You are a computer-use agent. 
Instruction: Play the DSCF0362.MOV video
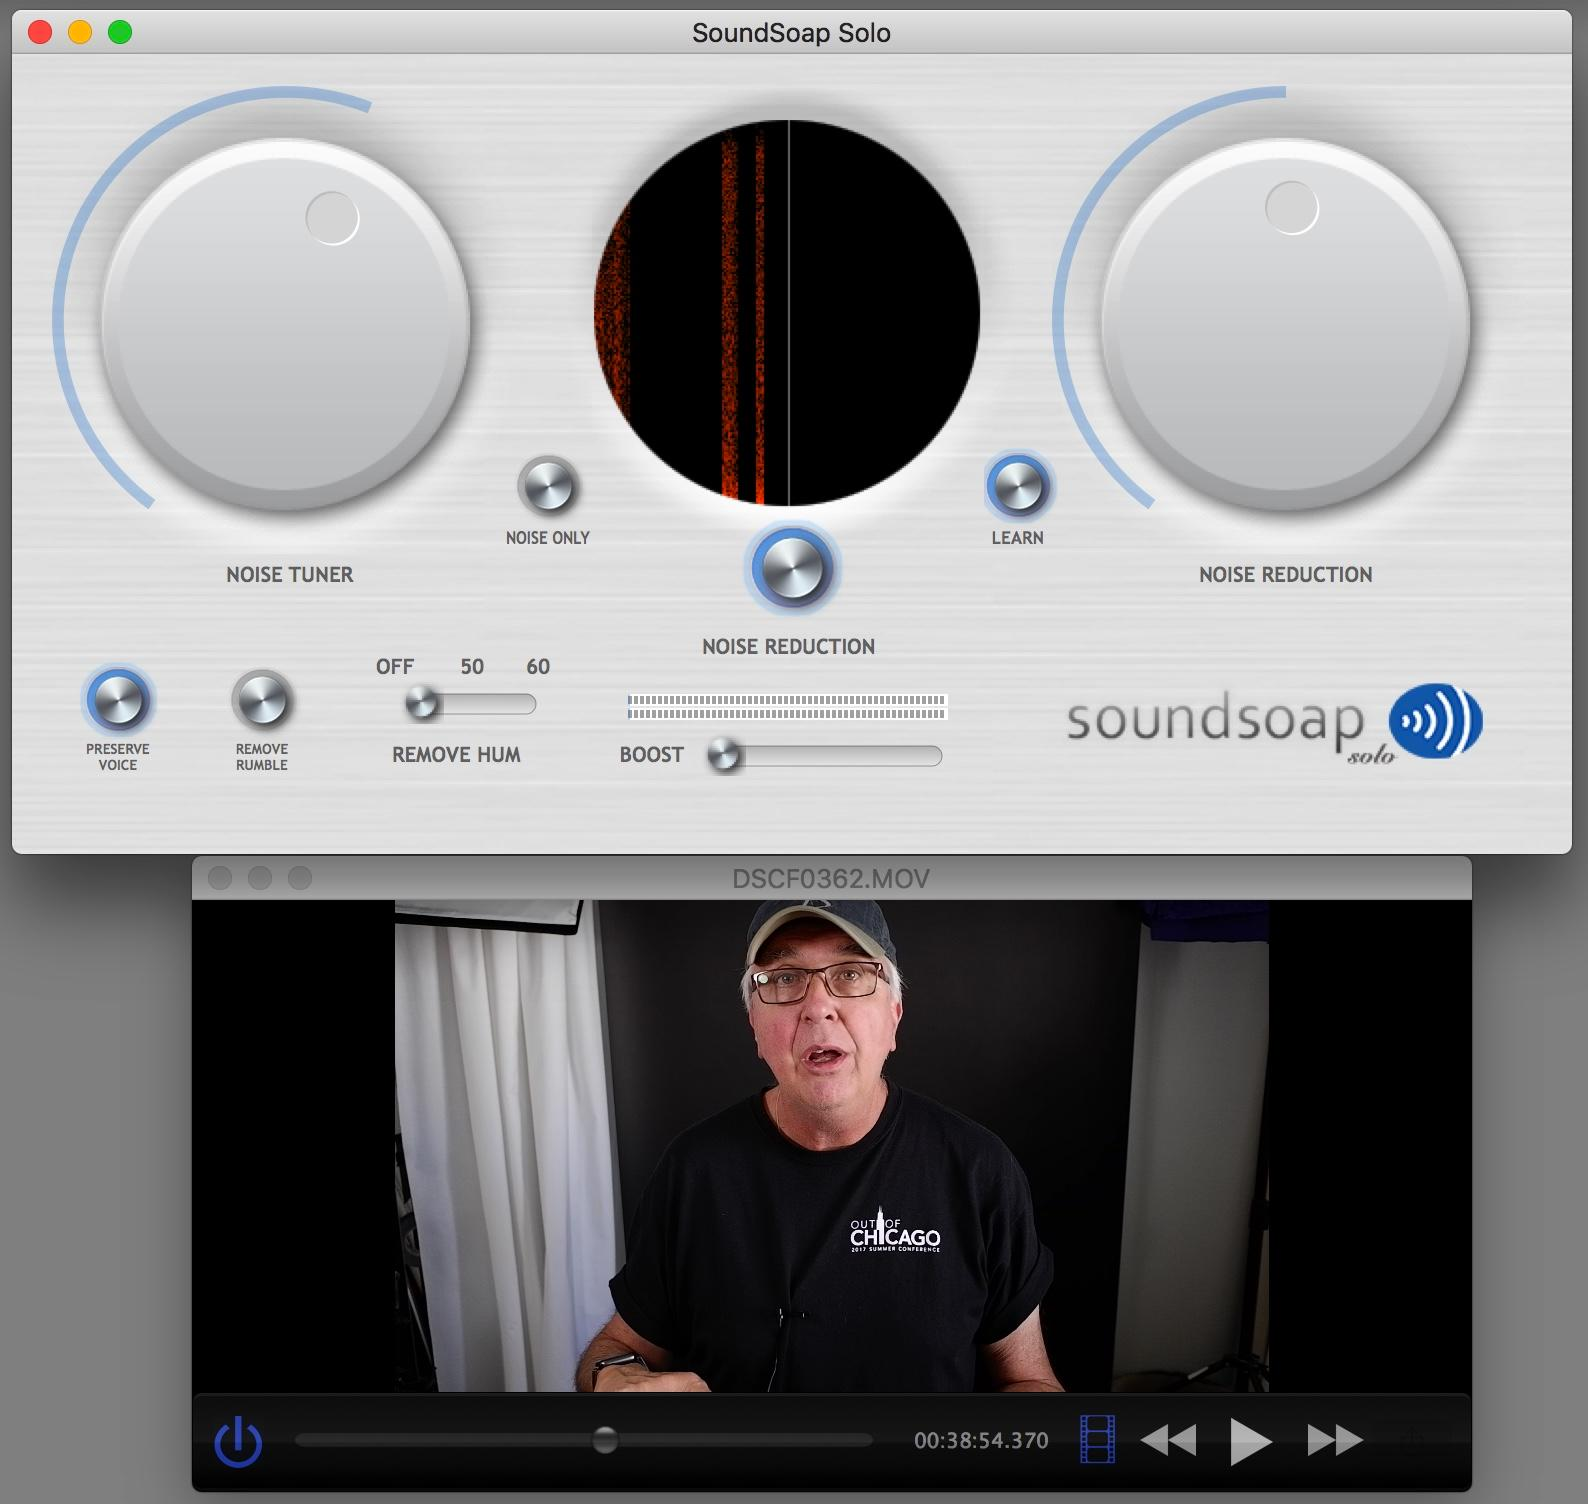tap(1250, 1441)
